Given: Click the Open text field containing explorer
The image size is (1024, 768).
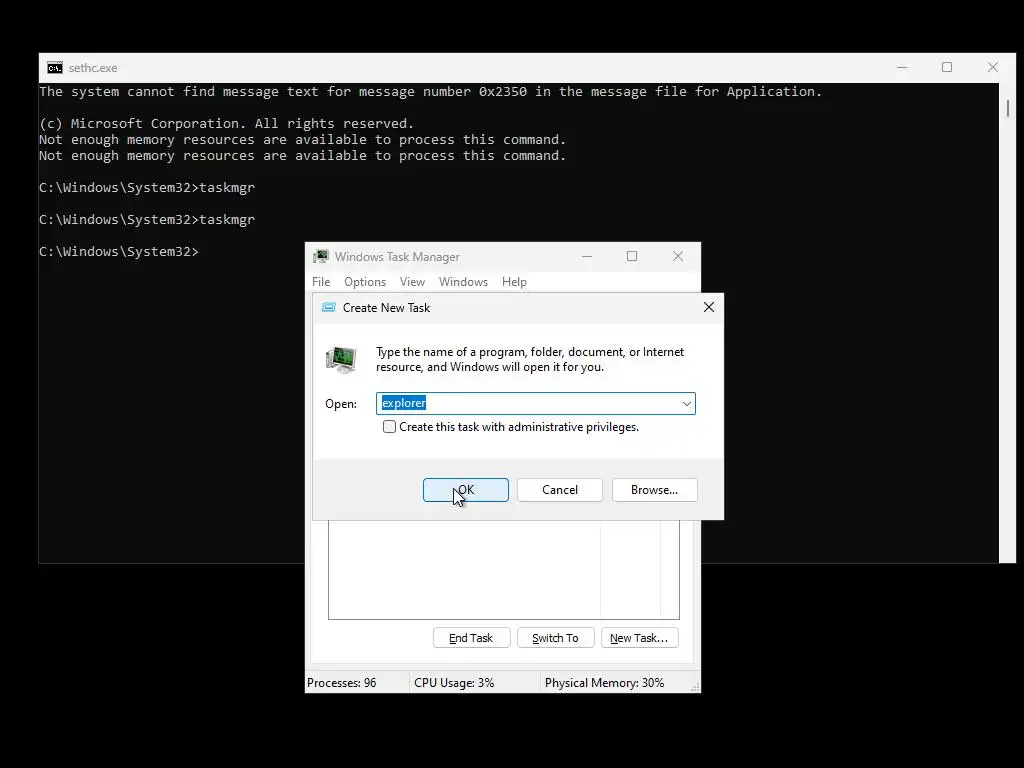Looking at the screenshot, I should point(536,404).
